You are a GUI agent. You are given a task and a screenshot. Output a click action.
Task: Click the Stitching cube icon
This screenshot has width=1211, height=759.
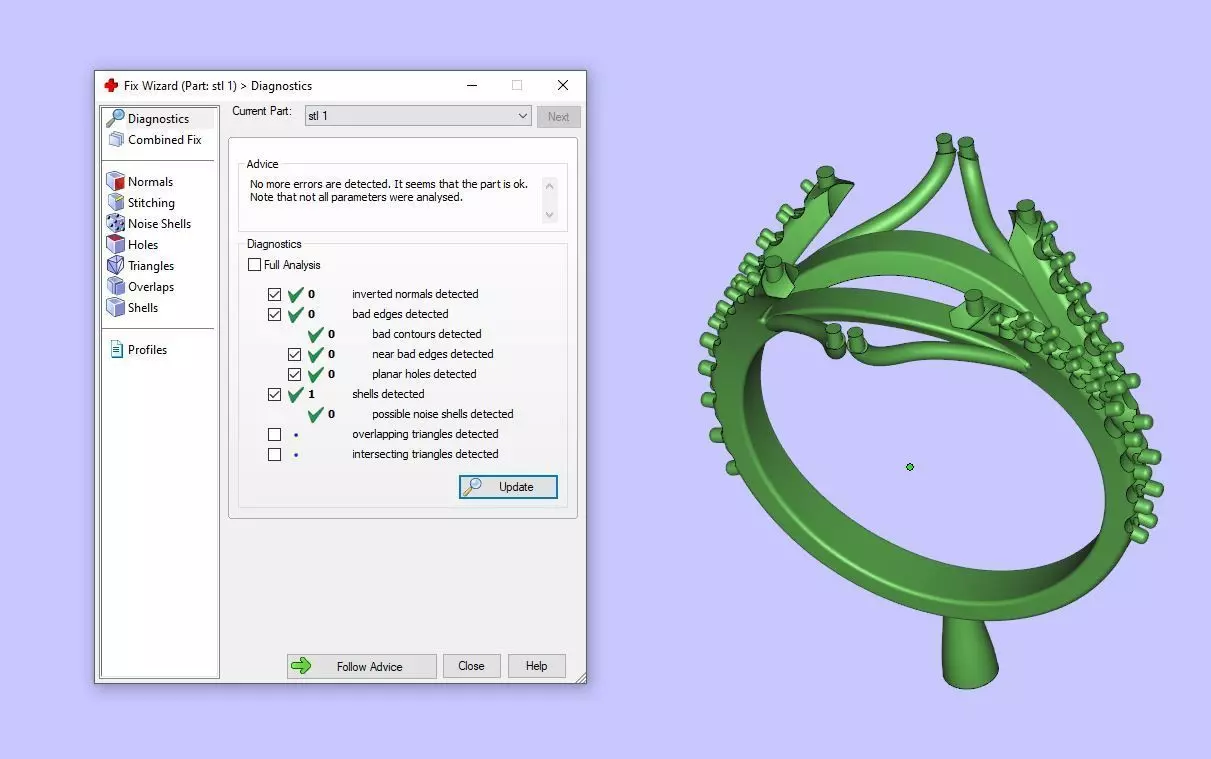(x=115, y=203)
